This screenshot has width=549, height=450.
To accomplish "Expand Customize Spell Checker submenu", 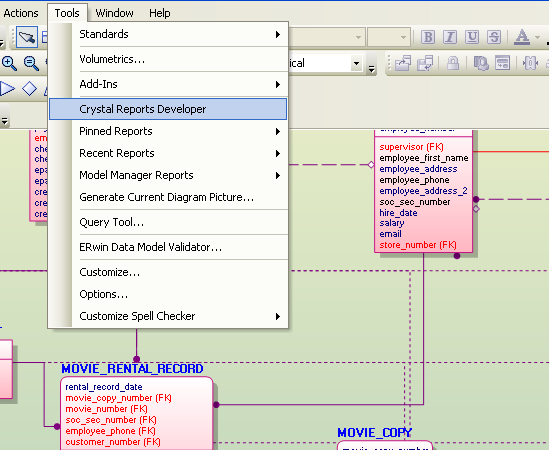I will coord(168,316).
